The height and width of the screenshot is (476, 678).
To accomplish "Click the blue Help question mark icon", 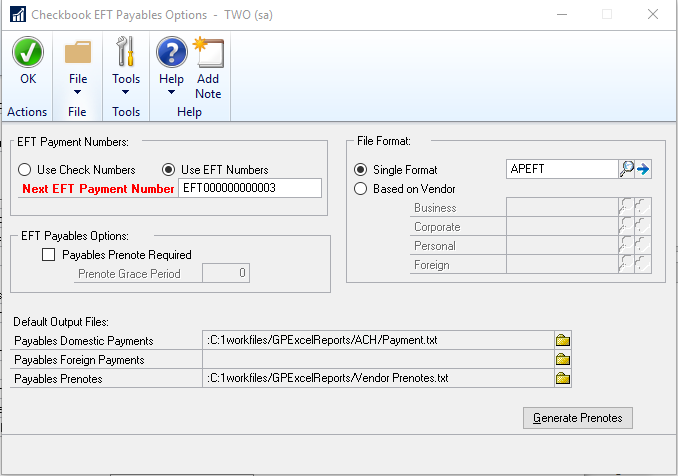I will click(172, 52).
